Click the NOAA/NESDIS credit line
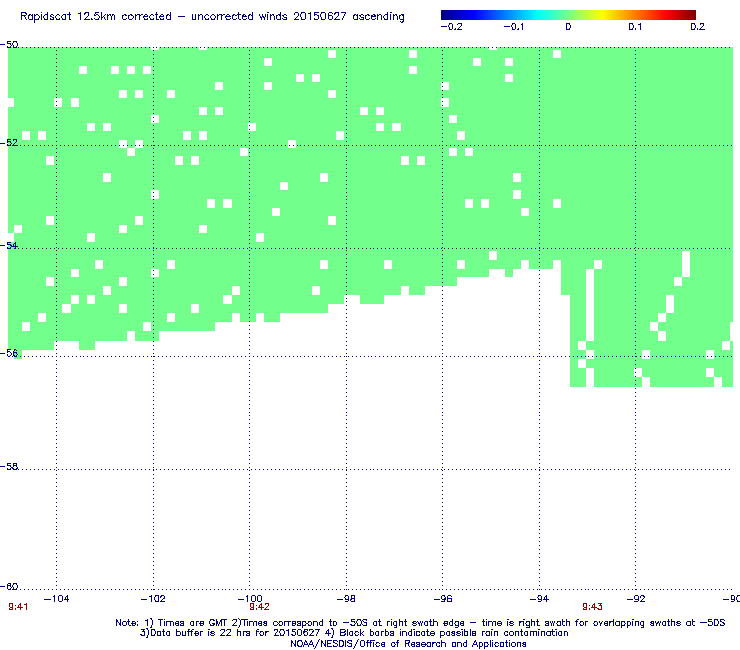The width and height of the screenshot is (740, 650). tap(408, 644)
